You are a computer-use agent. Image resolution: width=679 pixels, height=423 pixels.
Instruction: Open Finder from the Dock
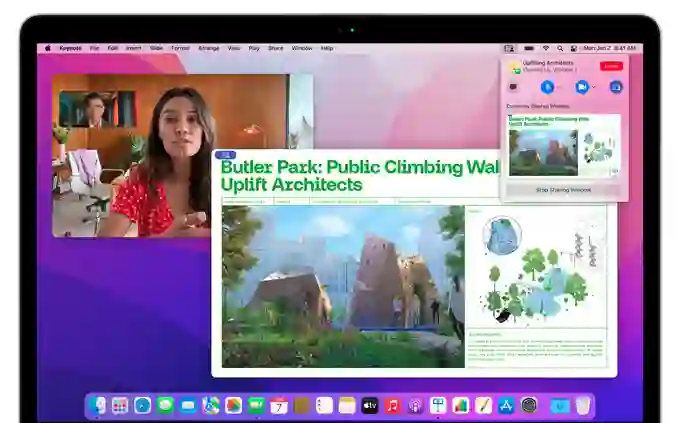pos(98,405)
